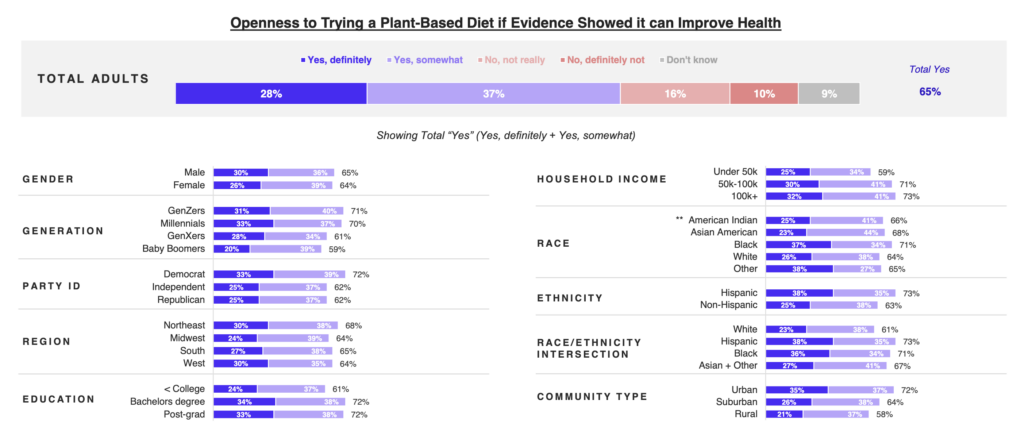The height and width of the screenshot is (435, 1024).
Task: Click the "Don't know" legend entry
Action: (690, 60)
